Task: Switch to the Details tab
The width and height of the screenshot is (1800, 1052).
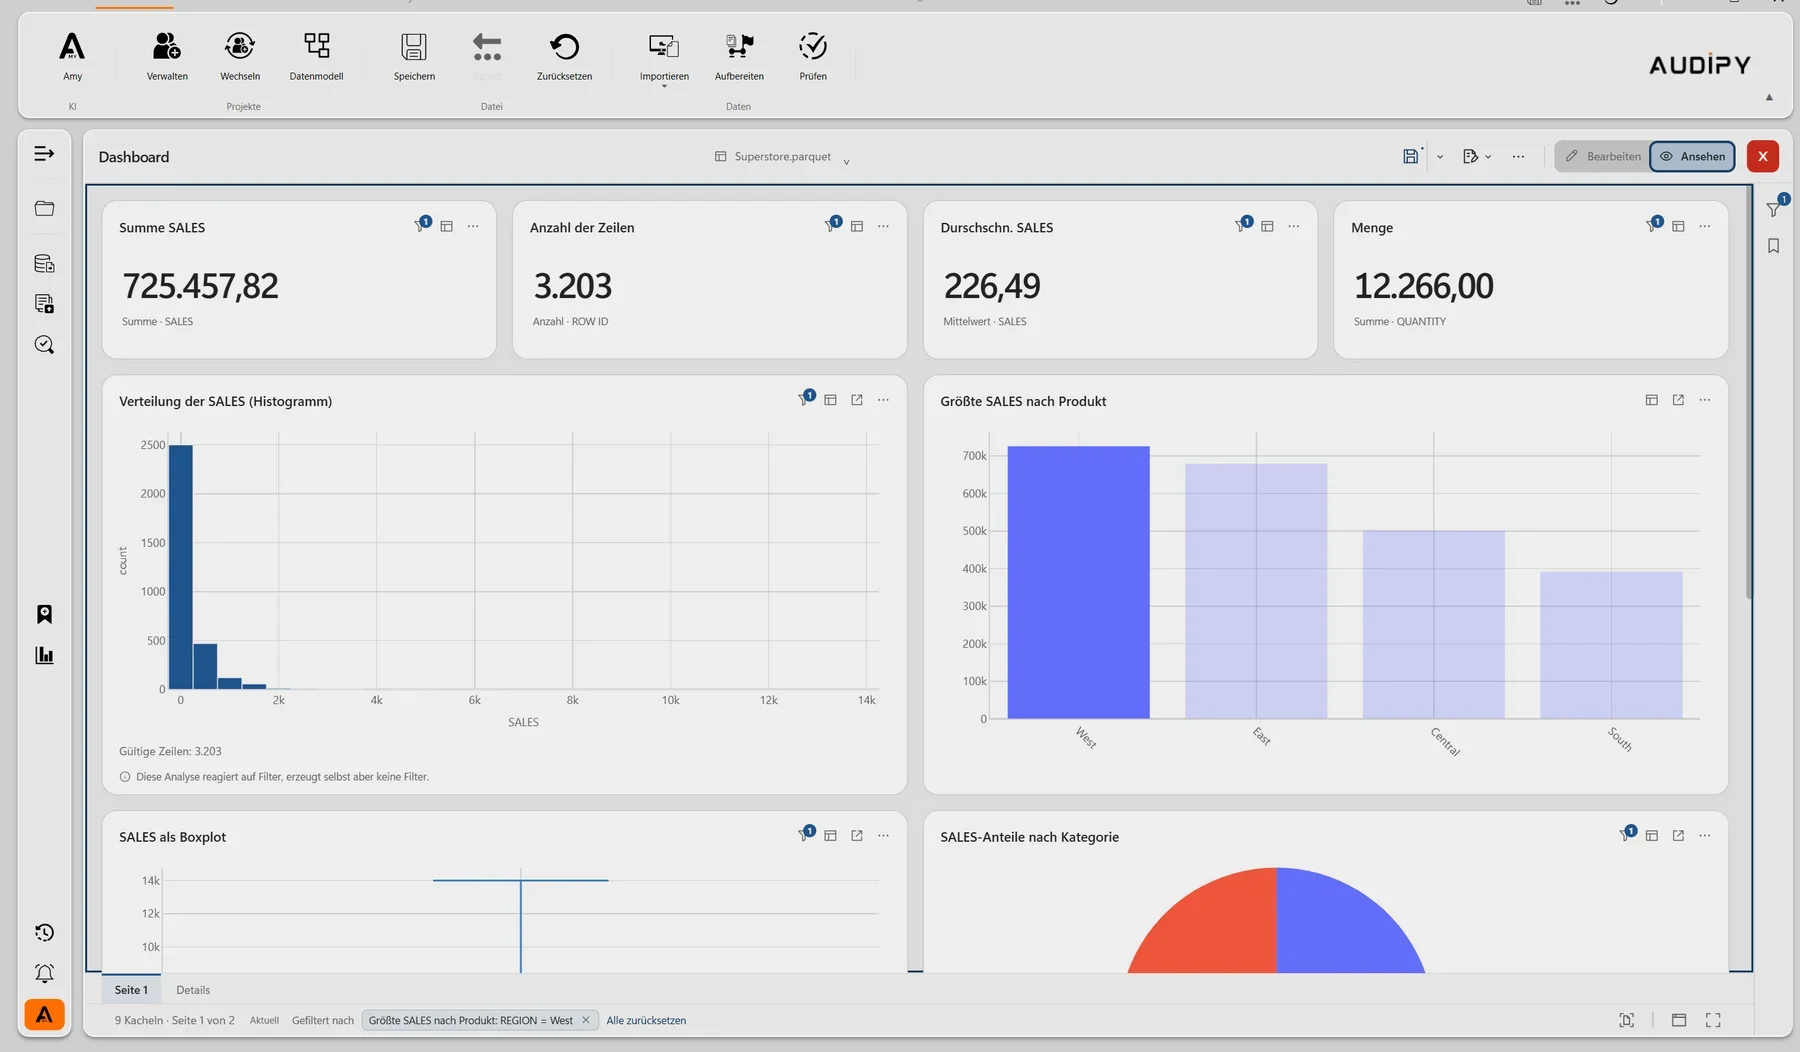Action: (x=193, y=990)
